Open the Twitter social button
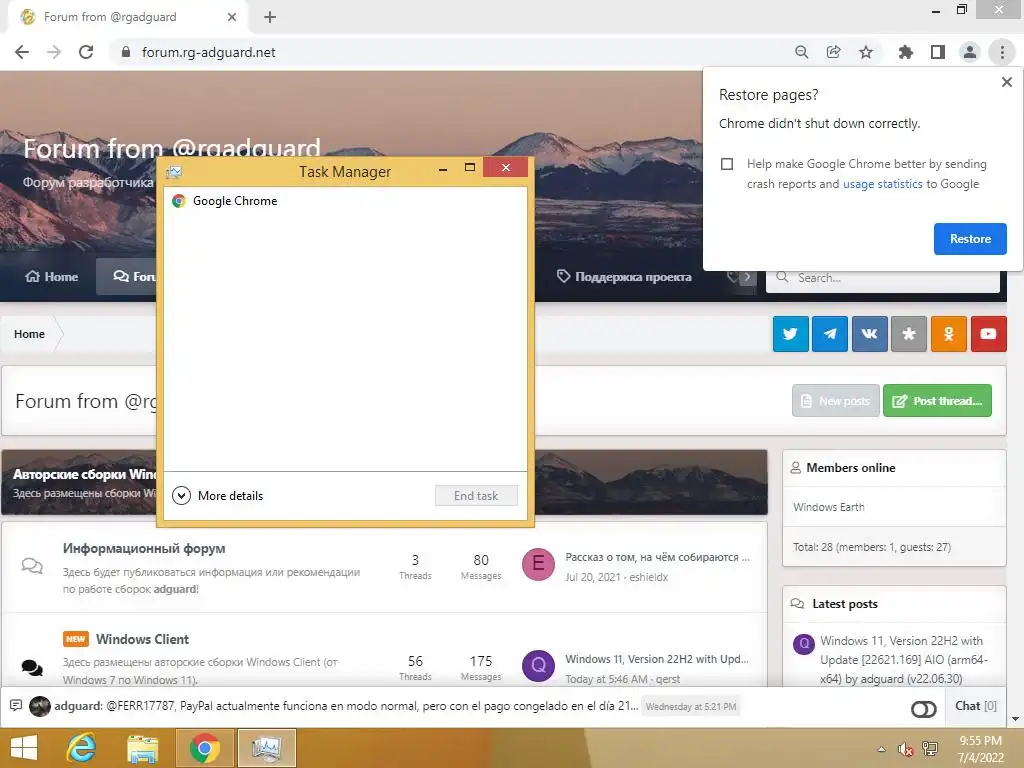 [x=790, y=334]
